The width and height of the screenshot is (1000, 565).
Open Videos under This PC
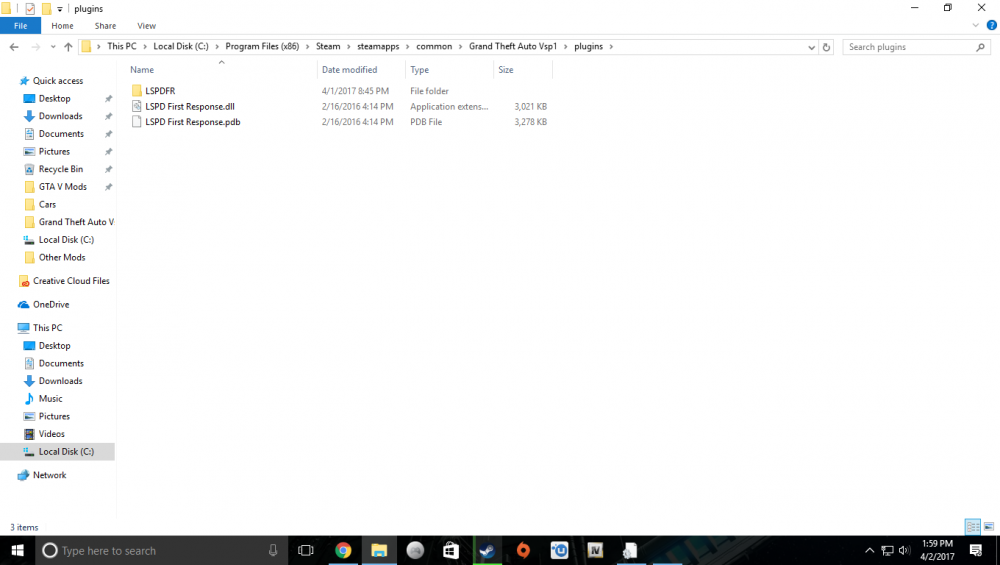(x=51, y=434)
